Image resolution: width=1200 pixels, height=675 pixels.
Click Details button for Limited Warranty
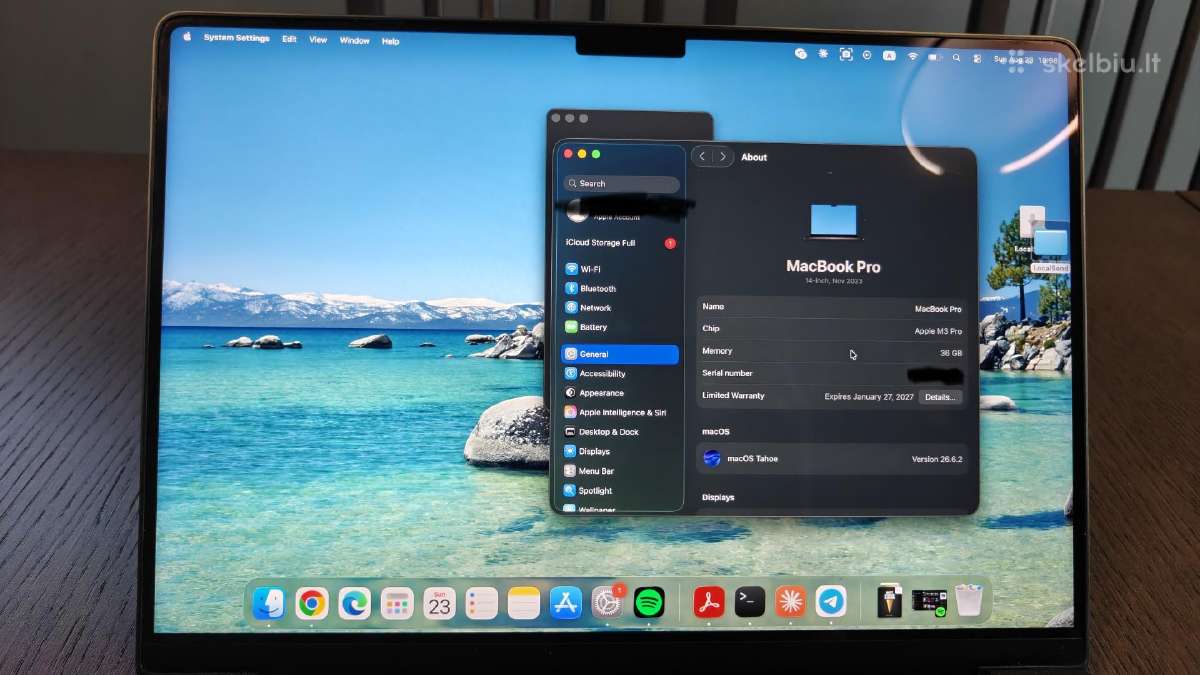(941, 397)
